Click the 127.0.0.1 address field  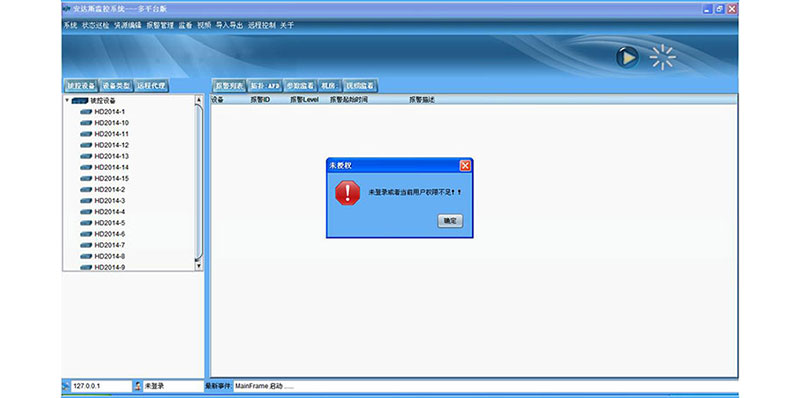coord(101,386)
